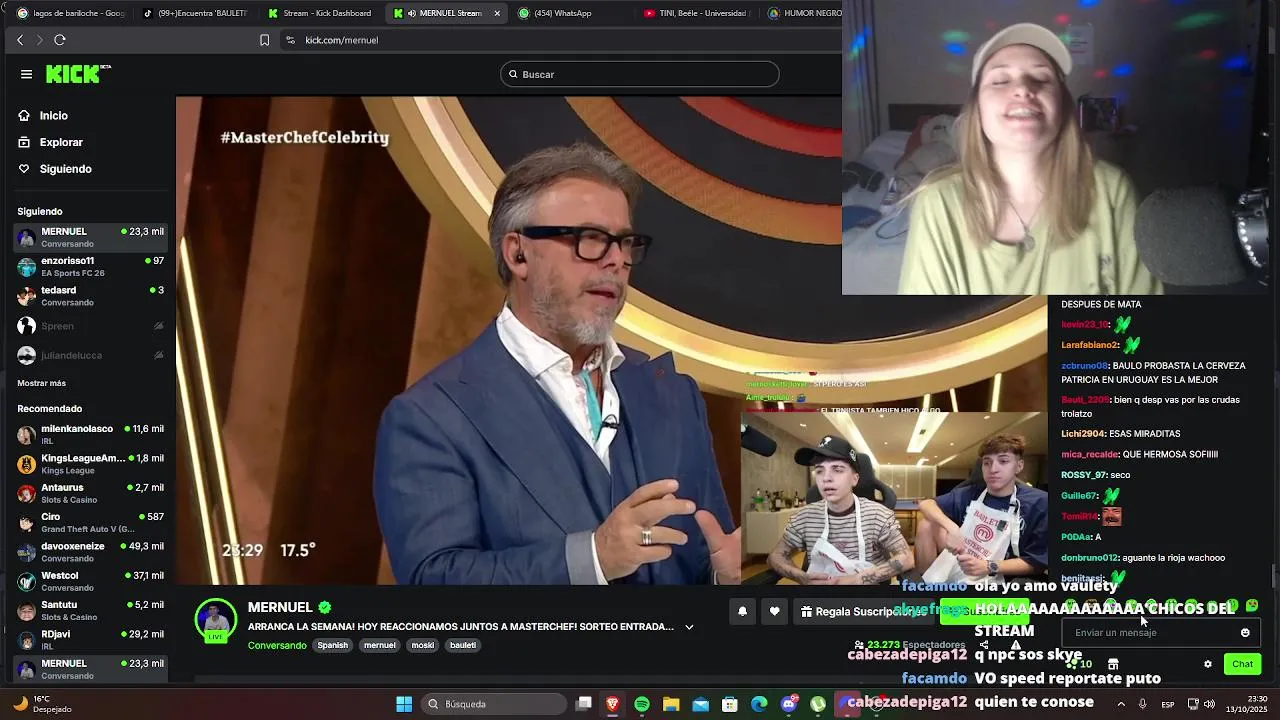Image resolution: width=1280 pixels, height=720 pixels.
Task: Open Santutu recommended channel
Action: click(x=90, y=610)
